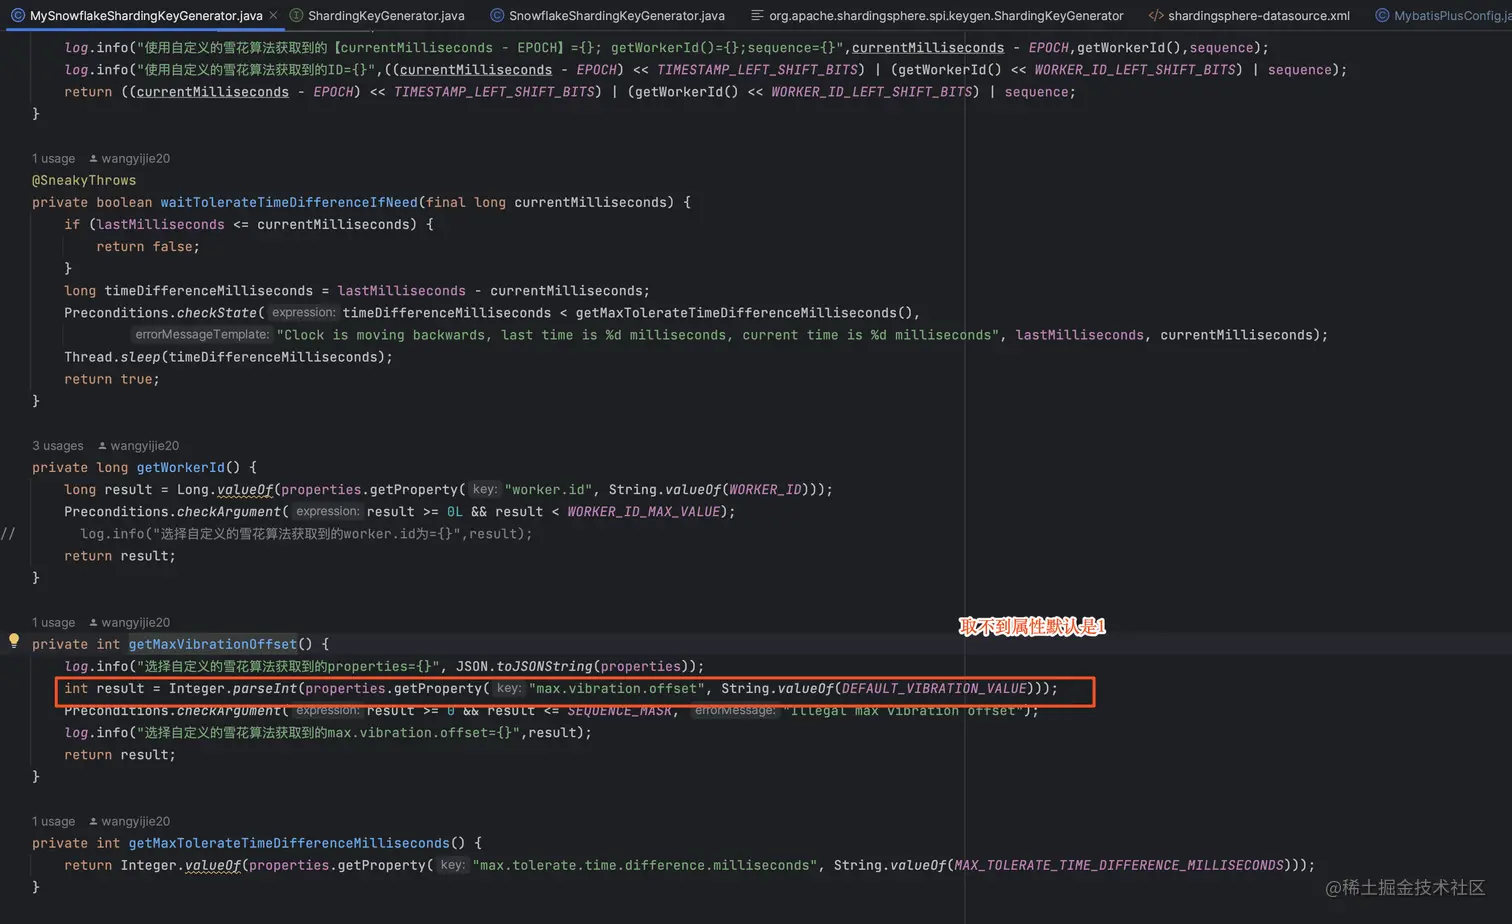Click "max.tolerate.time.difference.milliseconds" string literal
The height and width of the screenshot is (924, 1512).
pyautogui.click(x=645, y=865)
